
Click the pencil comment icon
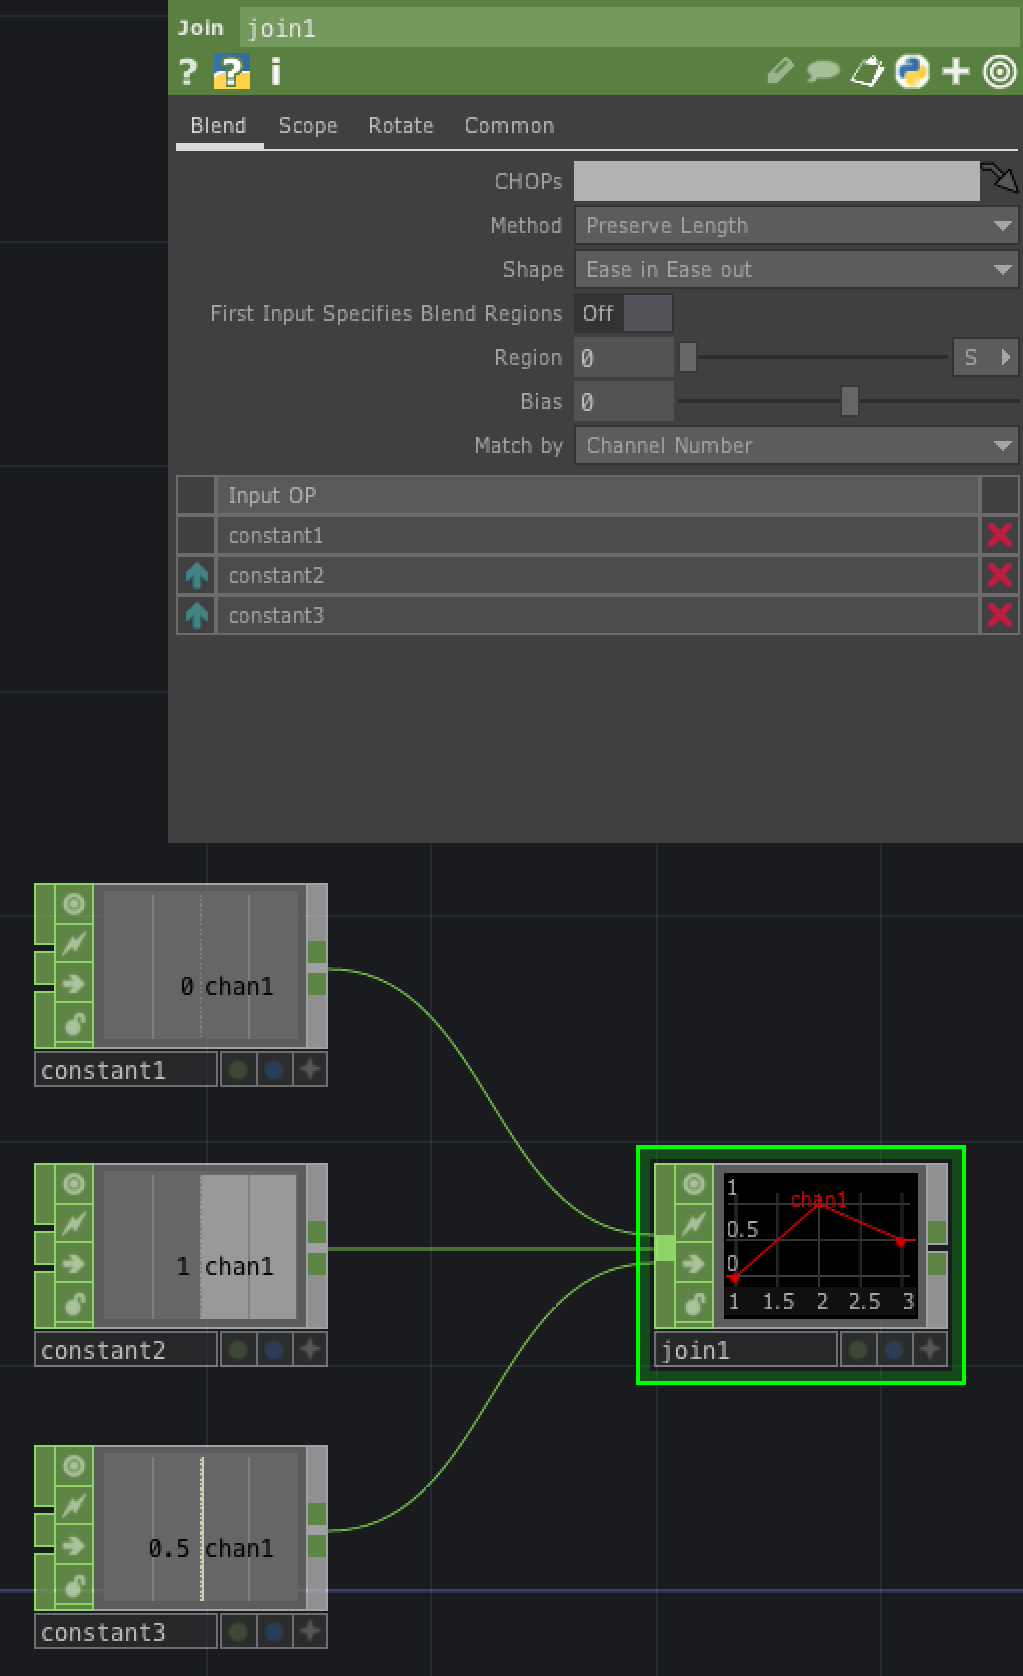780,71
